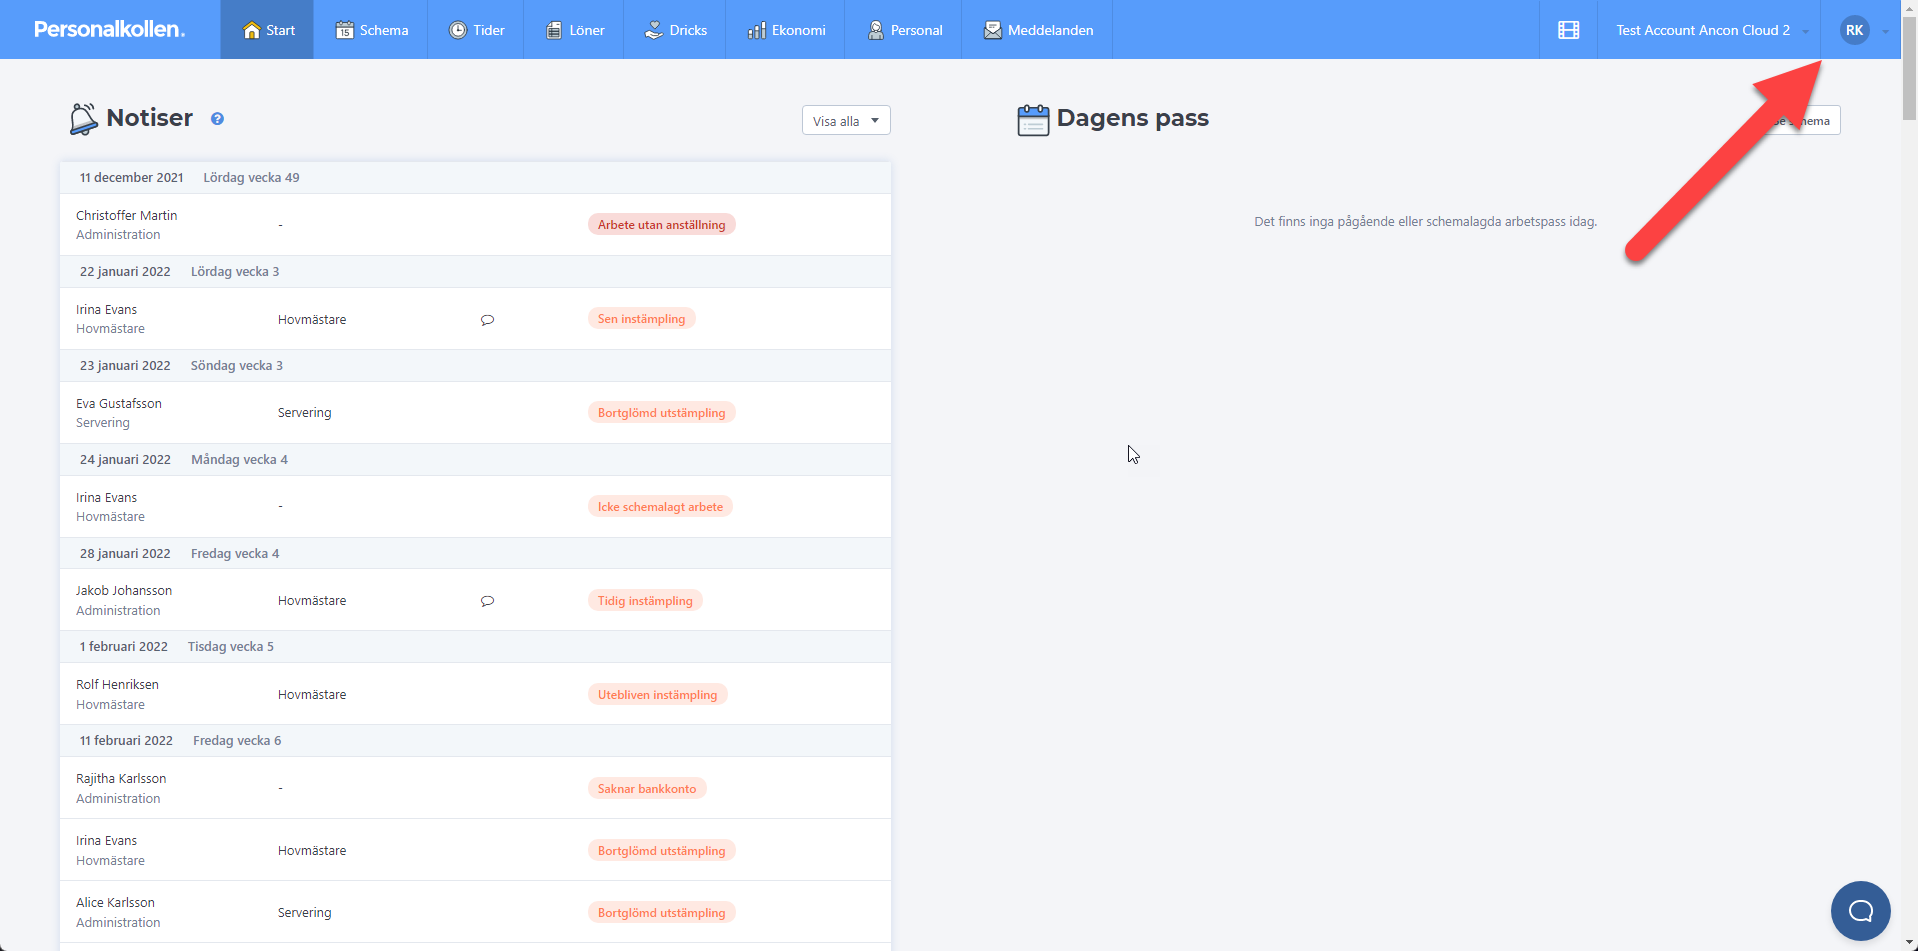Click Servering in Eva Gustafsson's row
The height and width of the screenshot is (951, 1918).
pyautogui.click(x=304, y=412)
